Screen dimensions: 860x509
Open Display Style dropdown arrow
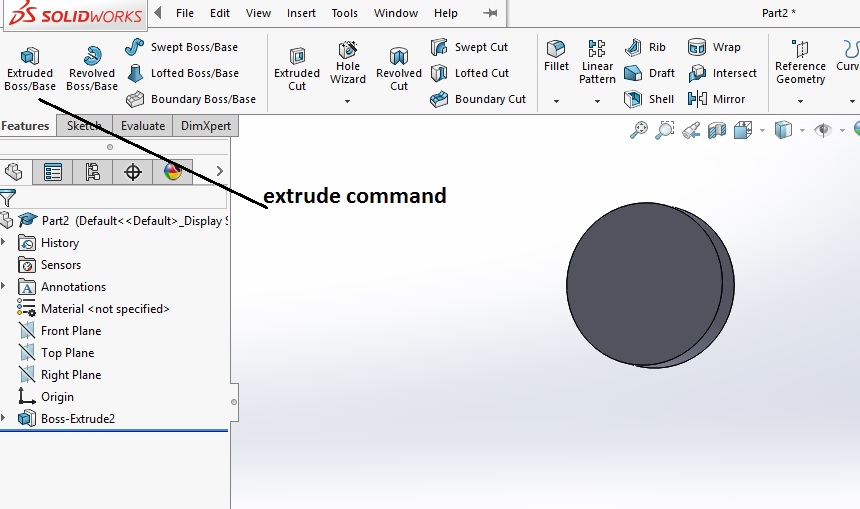[802, 130]
